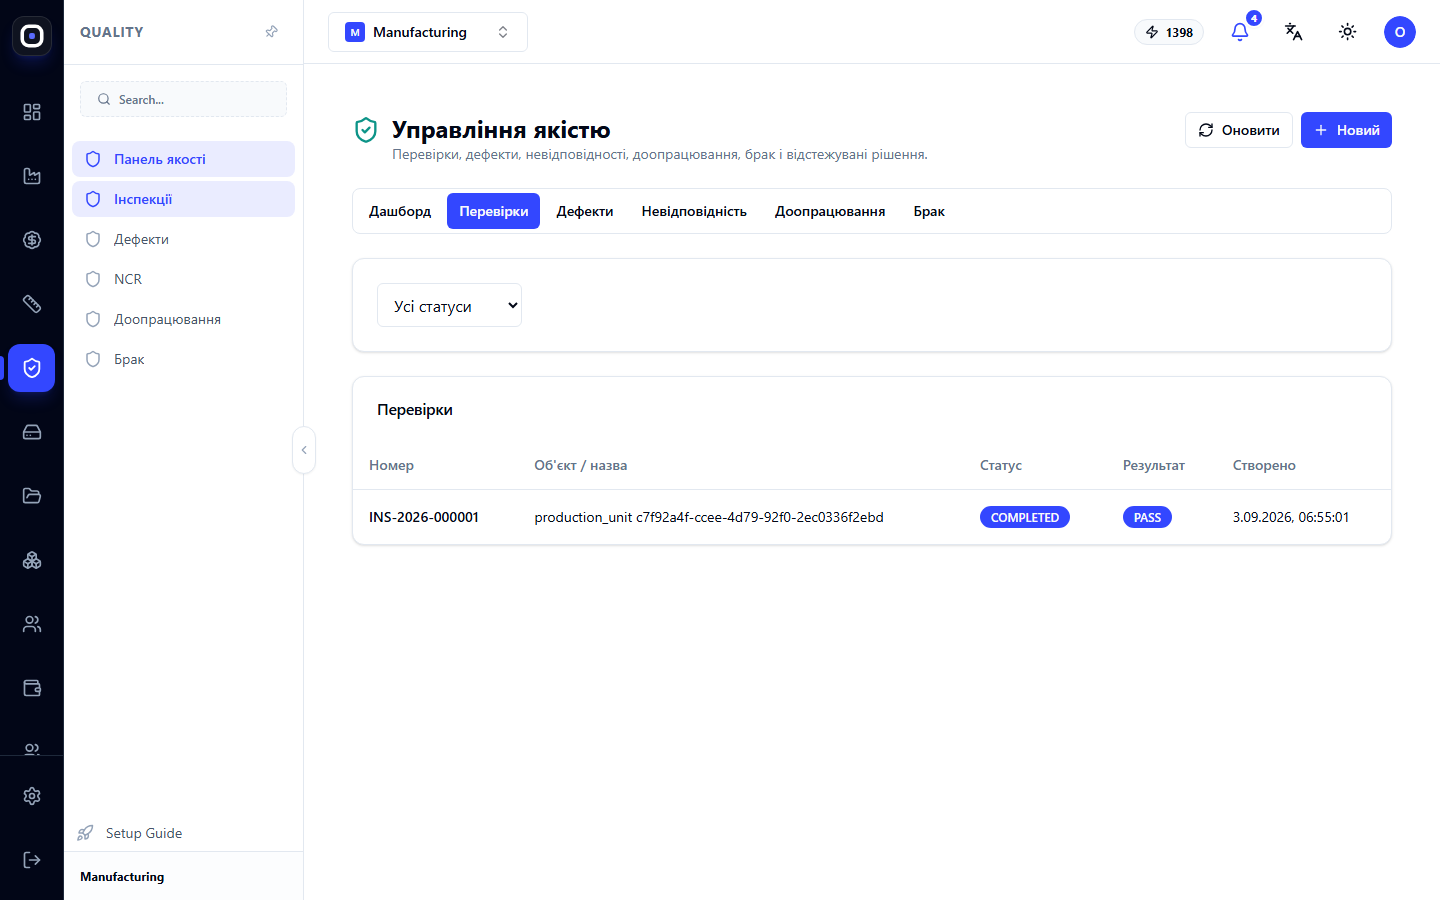Image resolution: width=1440 pixels, height=900 pixels.
Task: Click the settings gear icon
Action: 32,796
